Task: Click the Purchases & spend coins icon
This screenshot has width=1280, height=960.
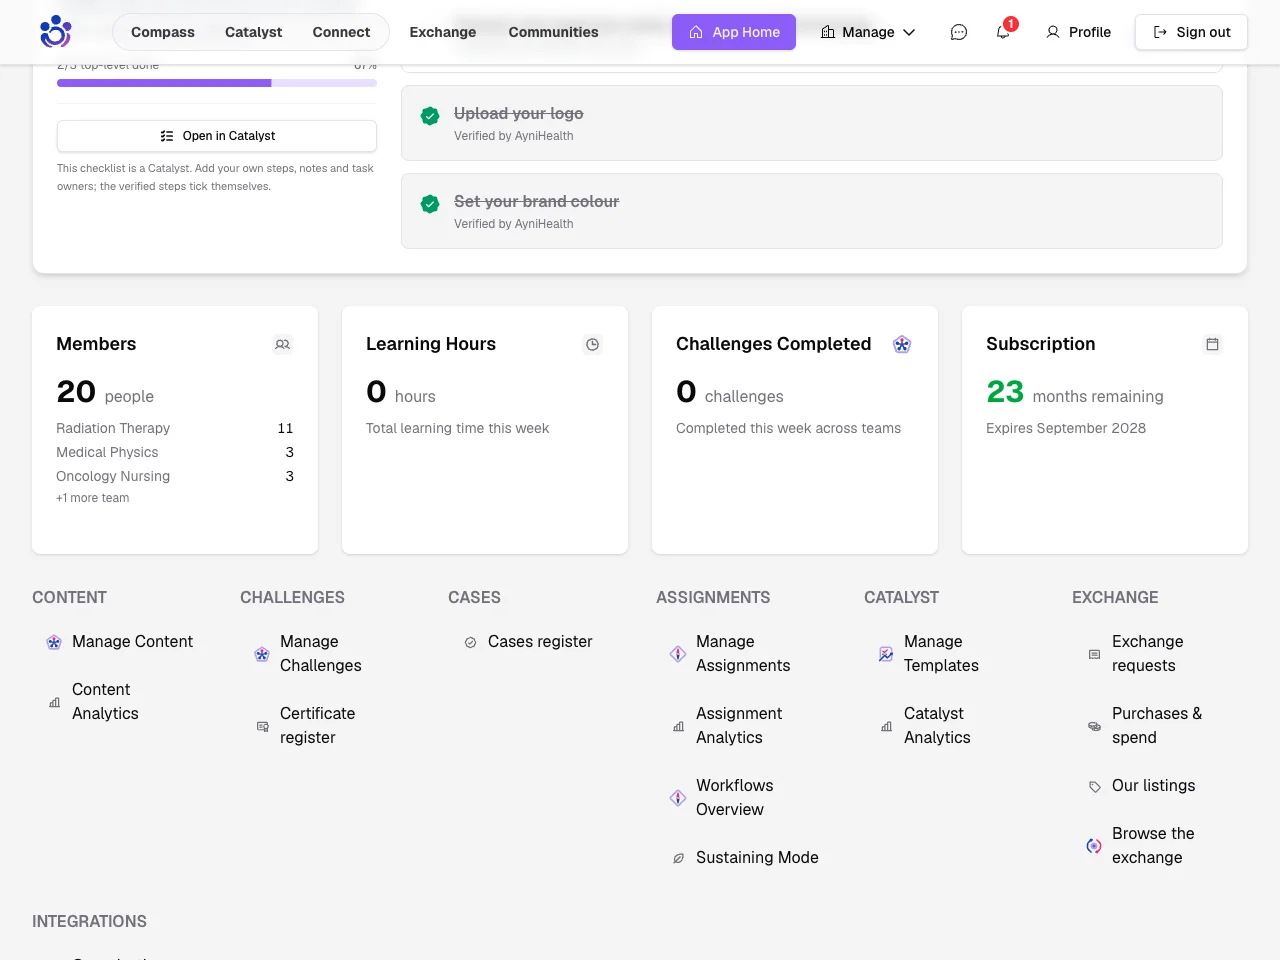Action: 1094,726
